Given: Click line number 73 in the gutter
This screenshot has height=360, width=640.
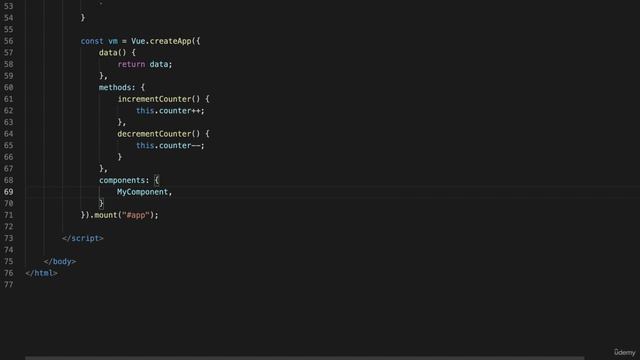Looking at the screenshot, I should click(9, 238).
